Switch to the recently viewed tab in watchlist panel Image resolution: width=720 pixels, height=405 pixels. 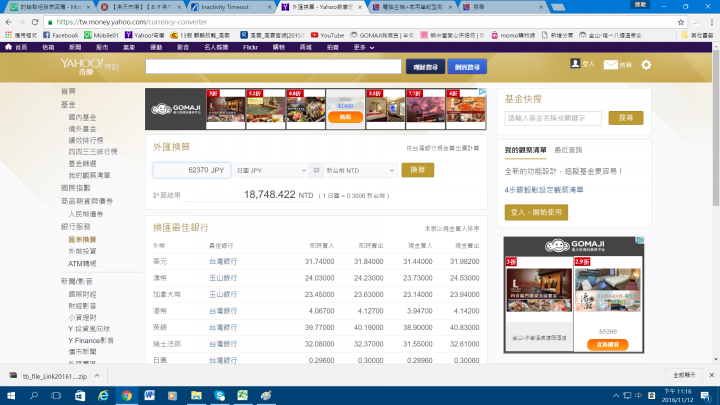[x=568, y=150]
